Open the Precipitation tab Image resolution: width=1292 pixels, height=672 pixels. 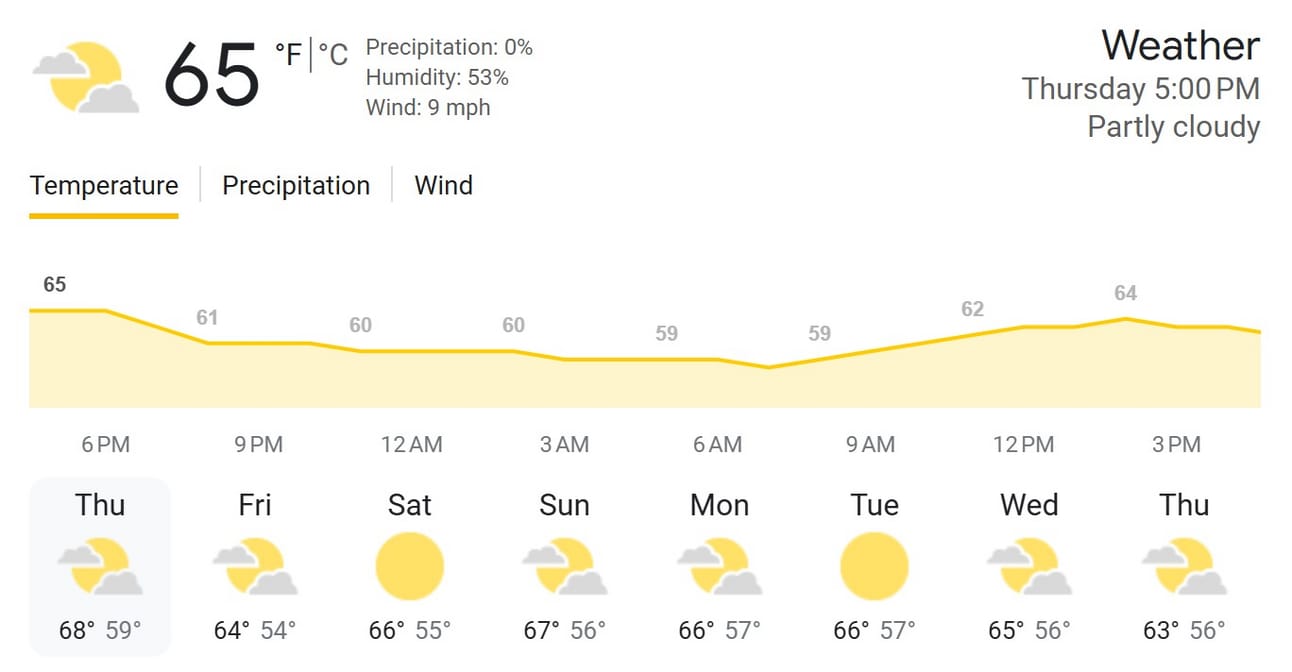point(296,186)
